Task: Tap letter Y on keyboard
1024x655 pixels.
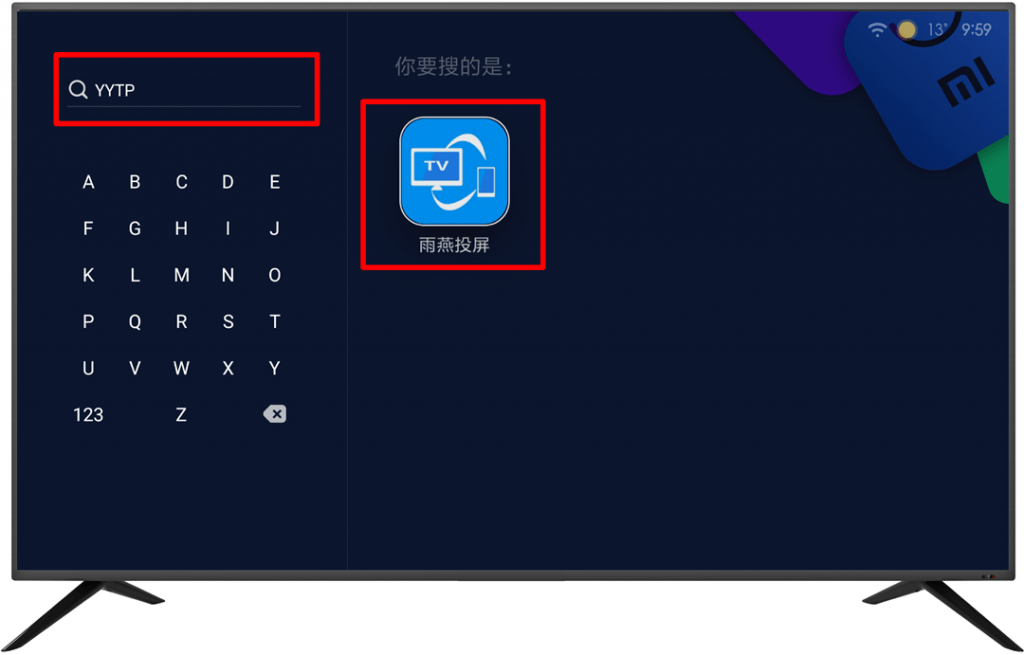Action: (x=275, y=368)
